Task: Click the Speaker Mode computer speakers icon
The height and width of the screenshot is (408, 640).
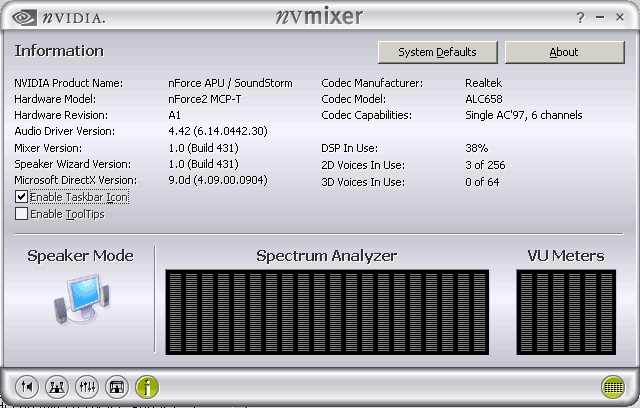Action: [79, 305]
